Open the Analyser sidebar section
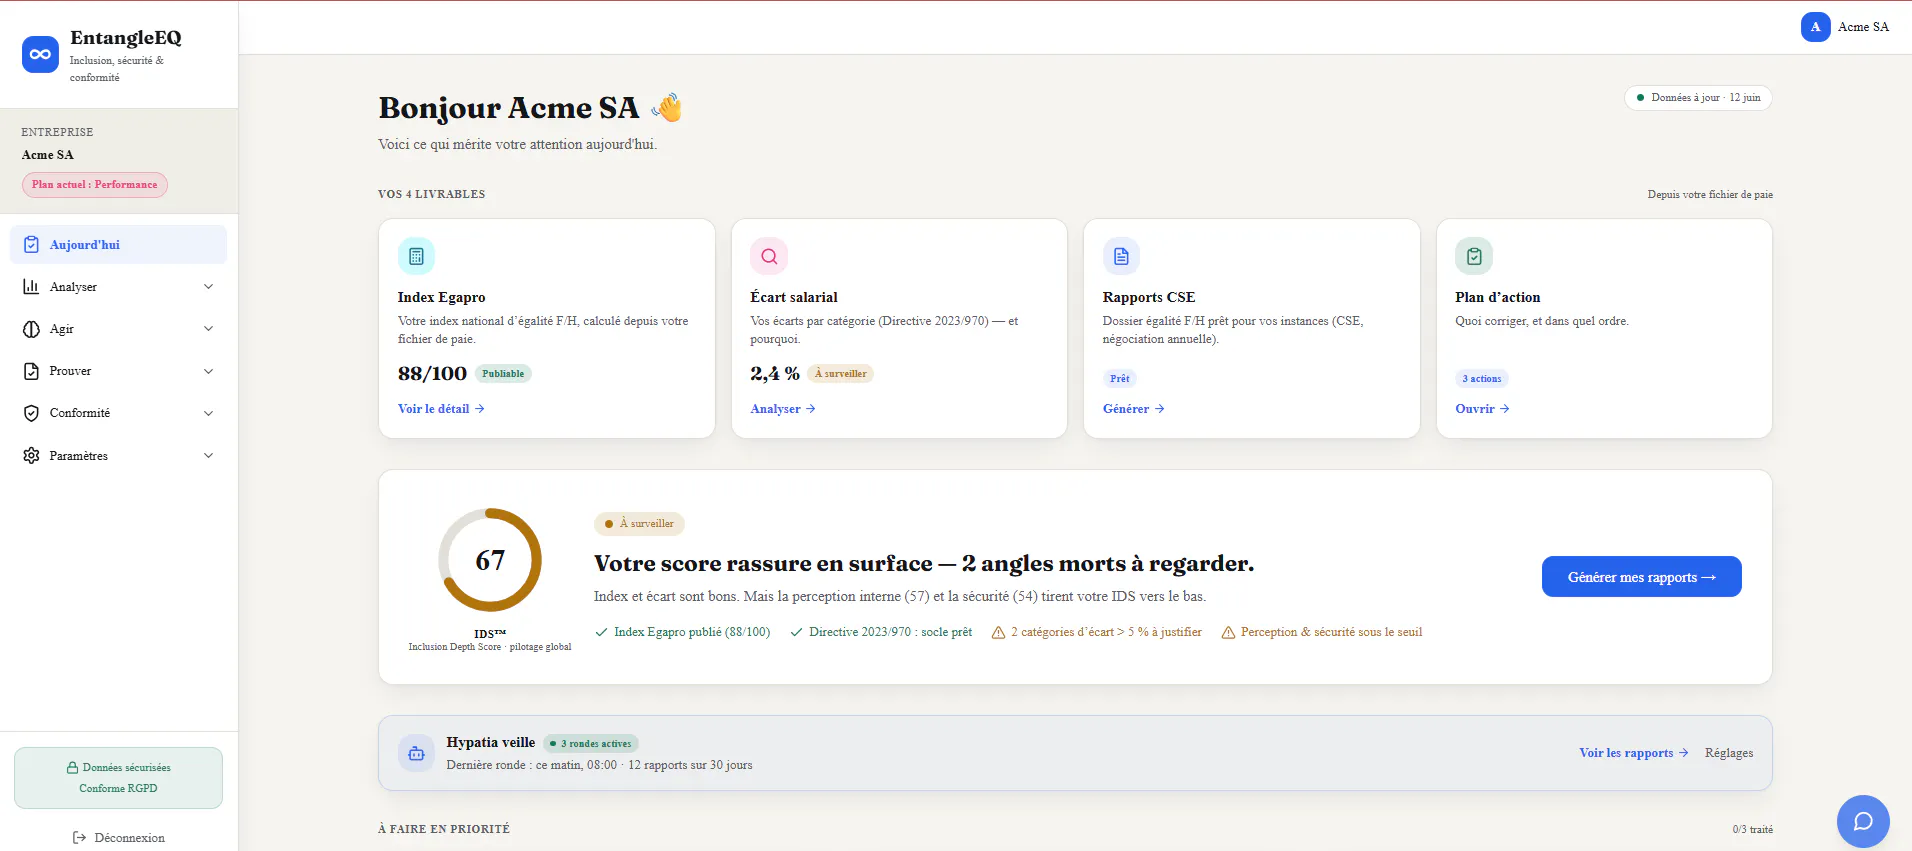1912x851 pixels. (x=118, y=287)
